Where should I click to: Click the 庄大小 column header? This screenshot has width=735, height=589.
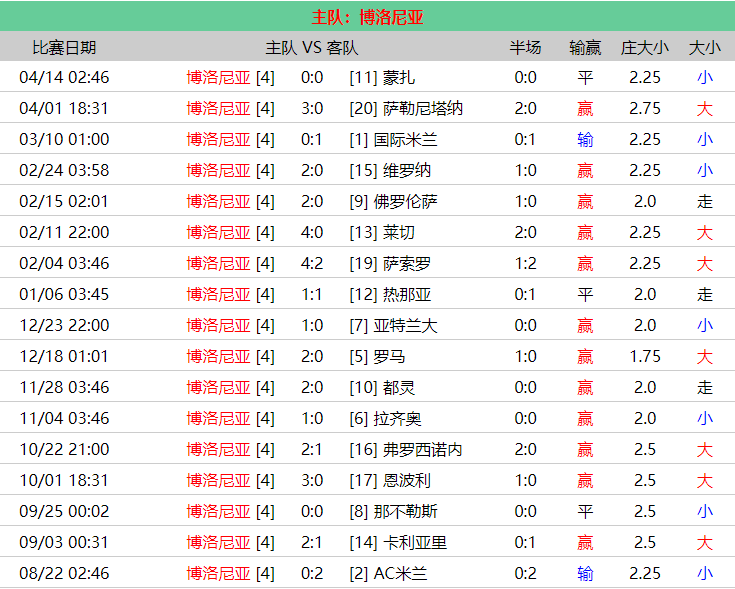coord(644,47)
